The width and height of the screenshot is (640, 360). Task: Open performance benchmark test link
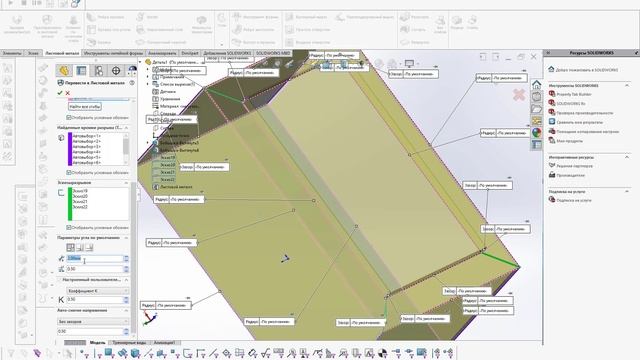tap(584, 113)
